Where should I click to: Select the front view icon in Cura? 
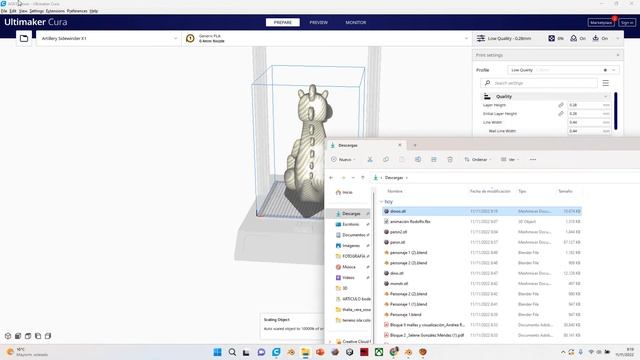pyautogui.click(x=18, y=336)
